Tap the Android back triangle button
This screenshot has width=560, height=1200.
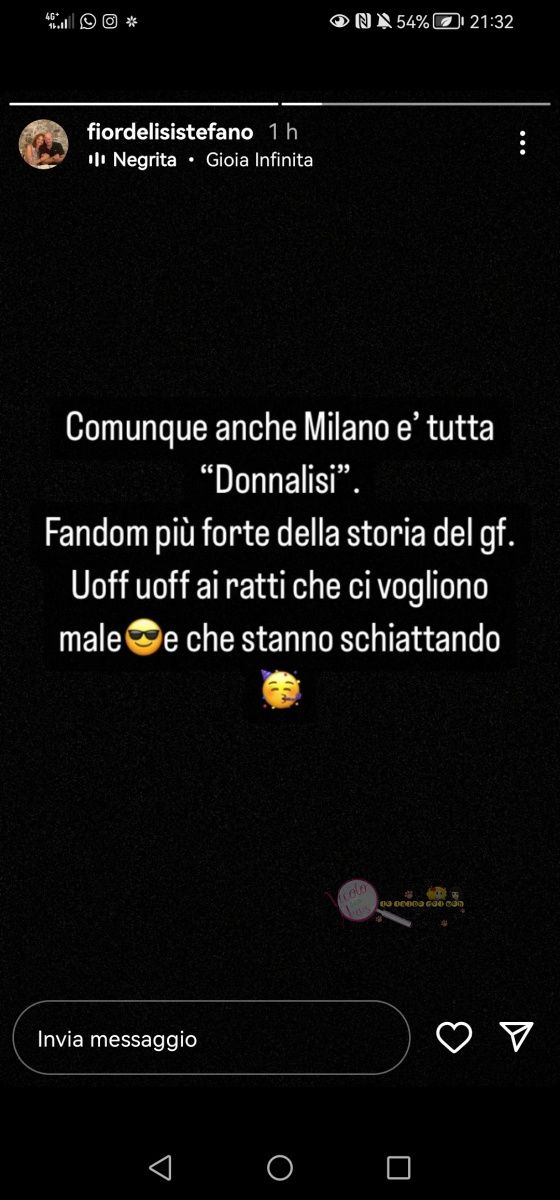click(x=160, y=1167)
